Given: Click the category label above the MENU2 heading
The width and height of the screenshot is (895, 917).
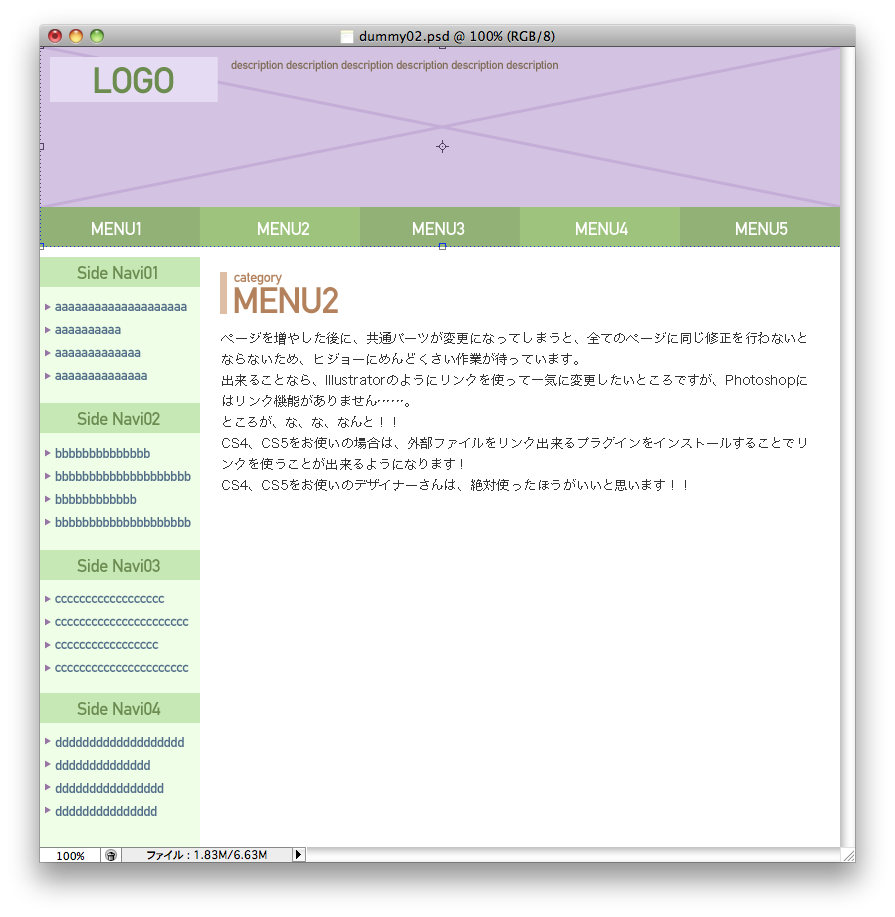Looking at the screenshot, I should [257, 277].
